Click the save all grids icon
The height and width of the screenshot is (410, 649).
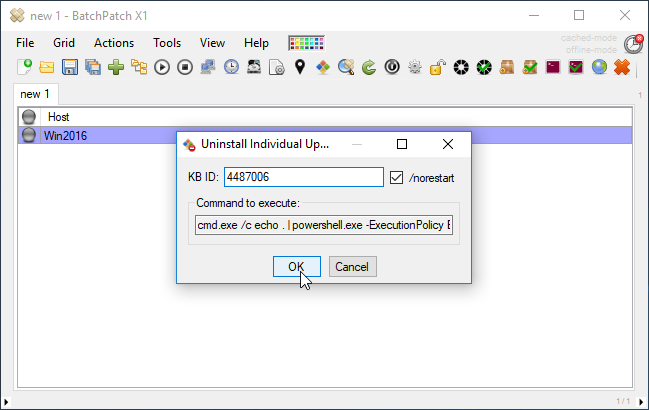pyautogui.click(x=93, y=67)
